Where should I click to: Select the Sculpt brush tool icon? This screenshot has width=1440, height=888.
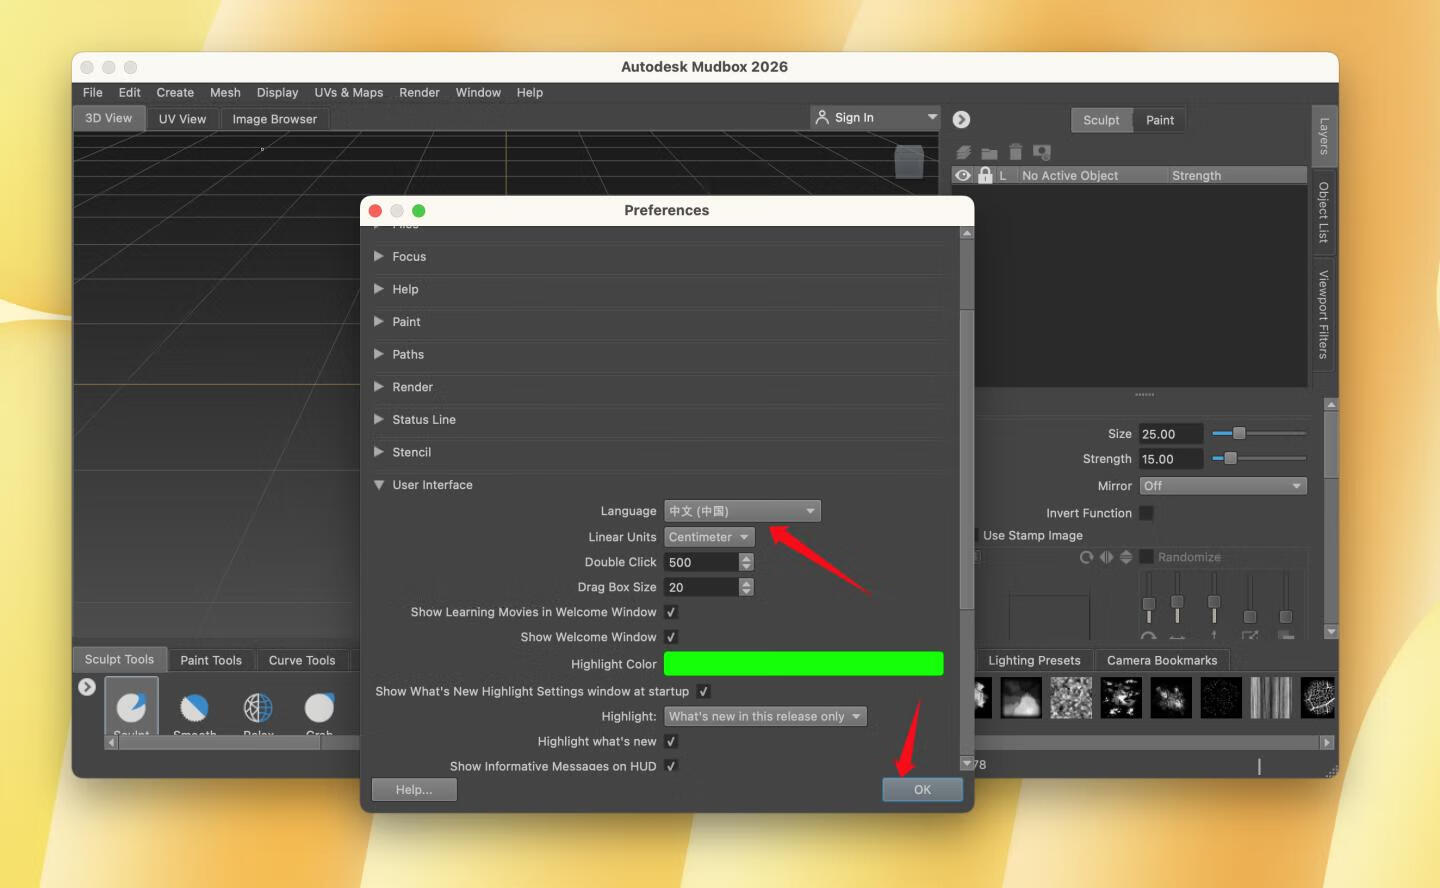pyautogui.click(x=131, y=707)
